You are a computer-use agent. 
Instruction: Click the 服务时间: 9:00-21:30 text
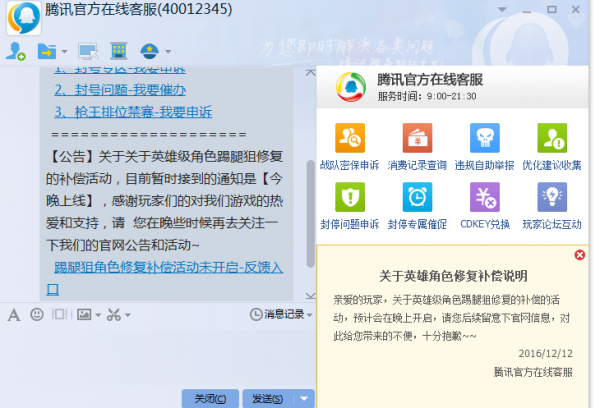(427, 96)
